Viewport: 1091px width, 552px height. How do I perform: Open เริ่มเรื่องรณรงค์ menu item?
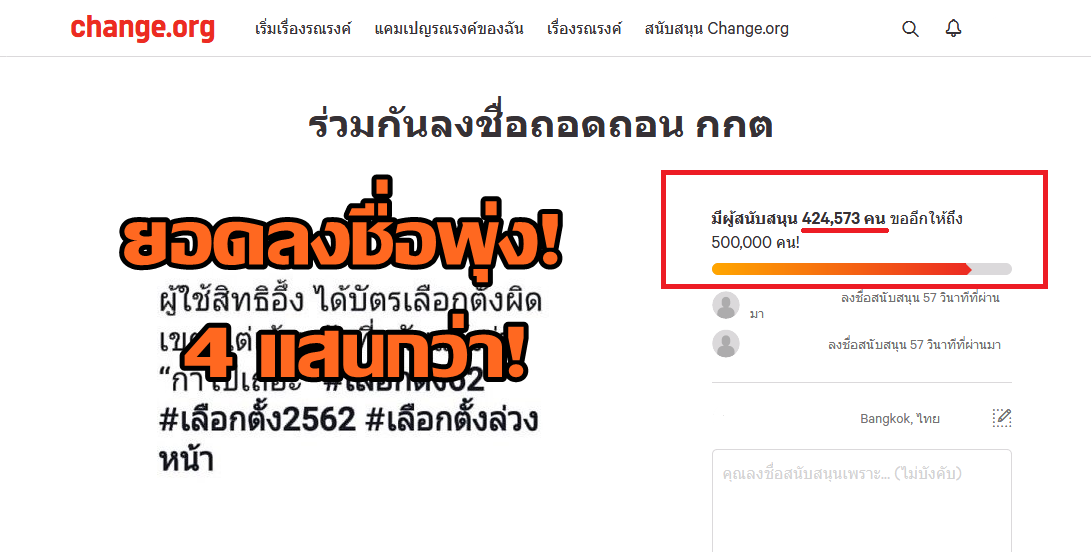[x=303, y=29]
